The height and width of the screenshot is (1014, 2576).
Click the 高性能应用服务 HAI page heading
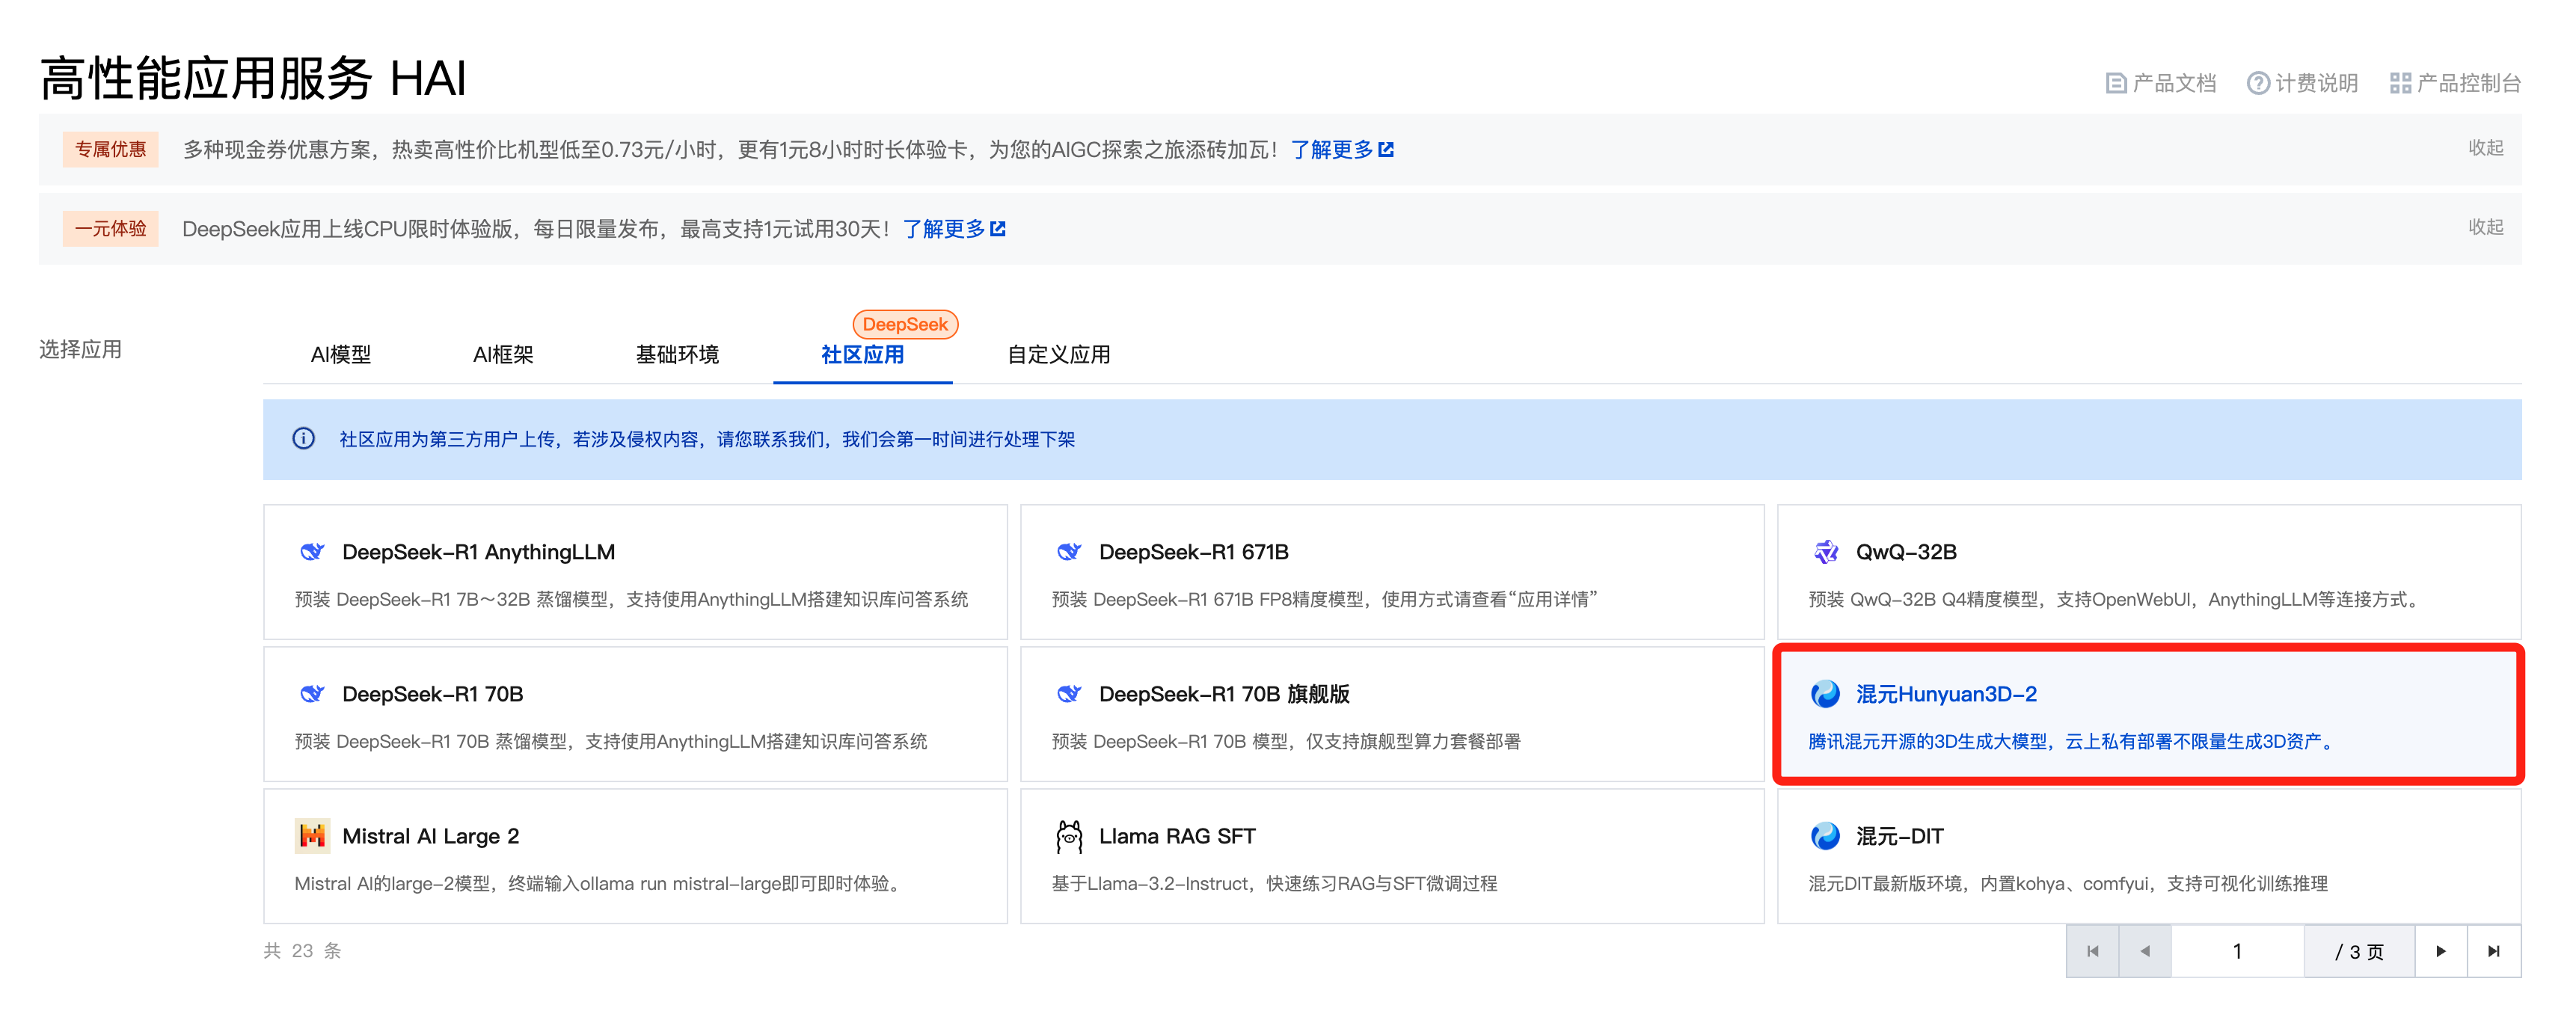pyautogui.click(x=253, y=78)
